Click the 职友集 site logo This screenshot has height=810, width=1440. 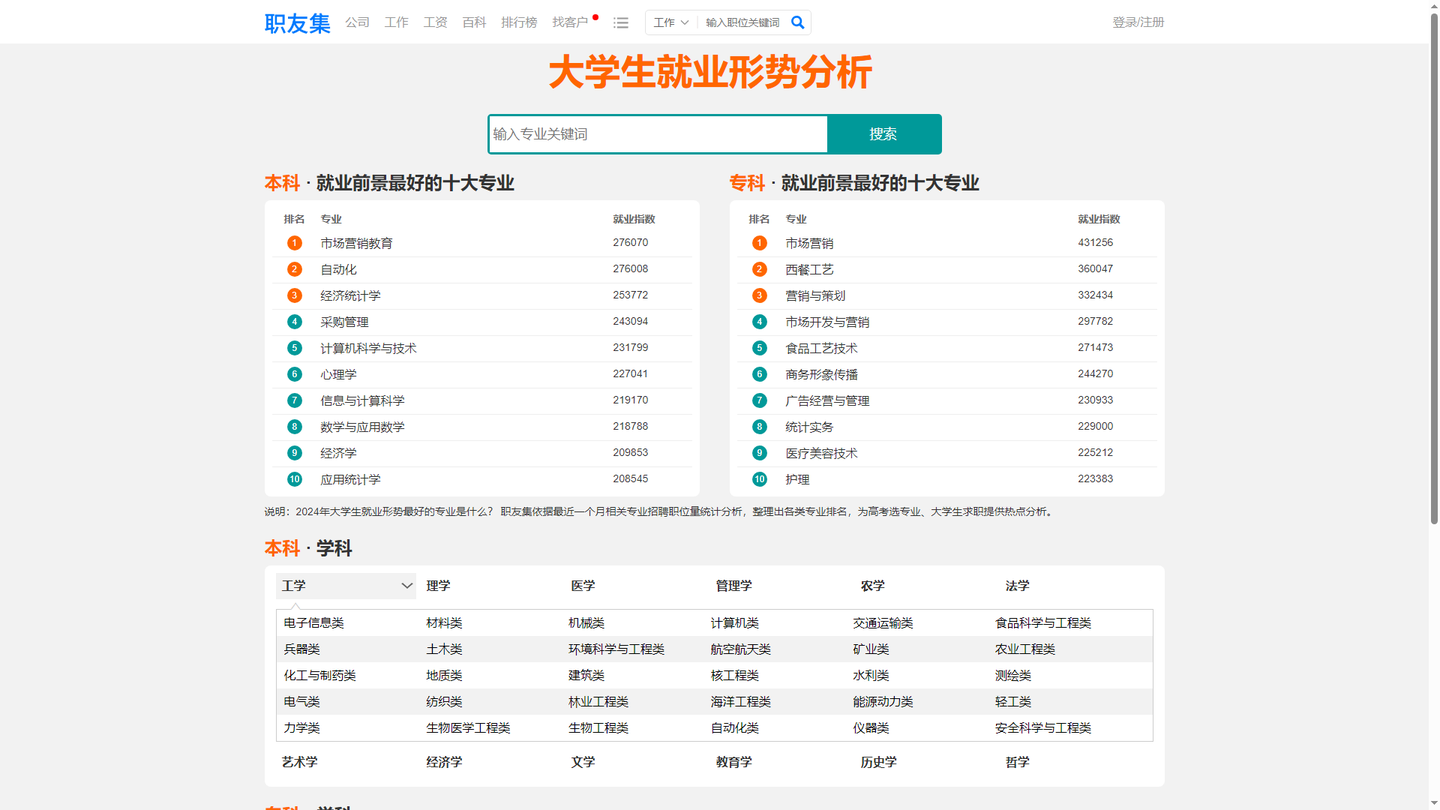(x=297, y=23)
